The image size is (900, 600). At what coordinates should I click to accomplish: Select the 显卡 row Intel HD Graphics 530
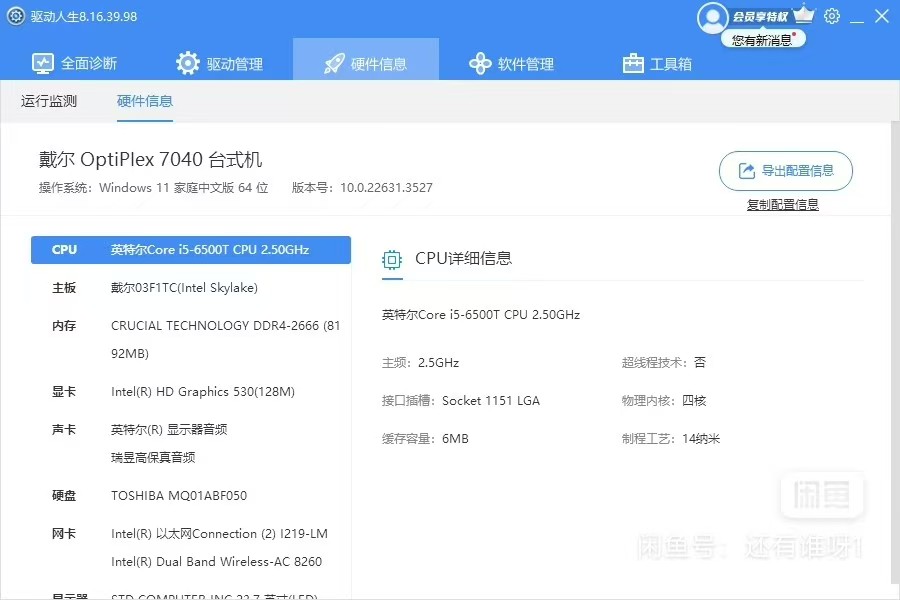coord(191,392)
